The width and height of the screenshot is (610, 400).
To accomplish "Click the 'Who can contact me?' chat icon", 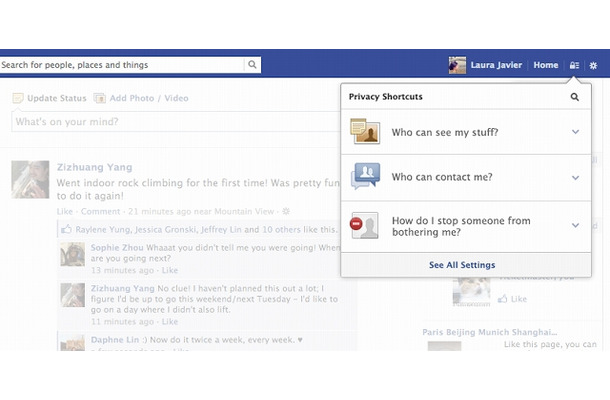I will (x=365, y=177).
